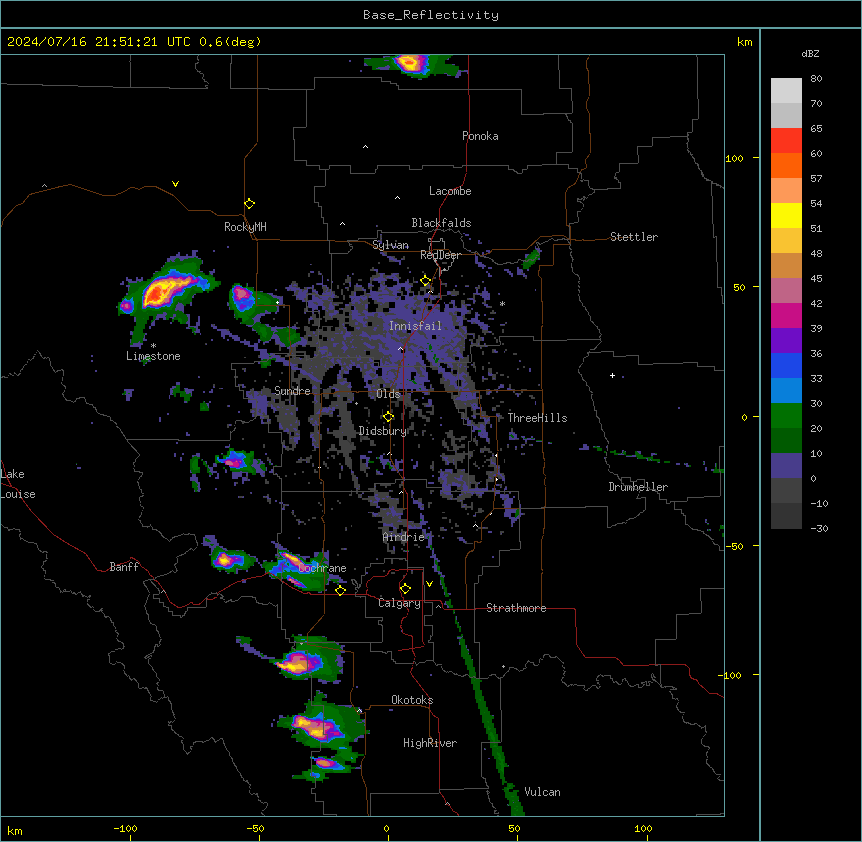Click the Lacombe city label
Image resolution: width=862 pixels, height=842 pixels.
coord(450,191)
